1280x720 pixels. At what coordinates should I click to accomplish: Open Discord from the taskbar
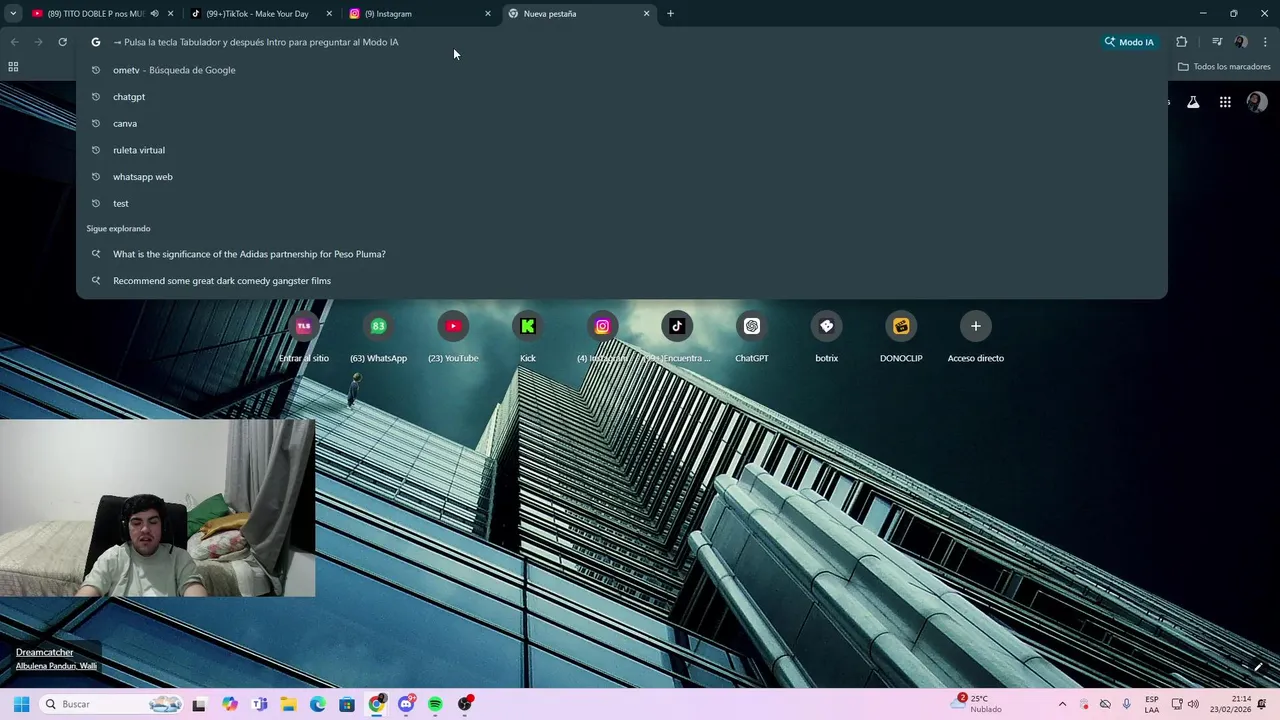pyautogui.click(x=406, y=704)
